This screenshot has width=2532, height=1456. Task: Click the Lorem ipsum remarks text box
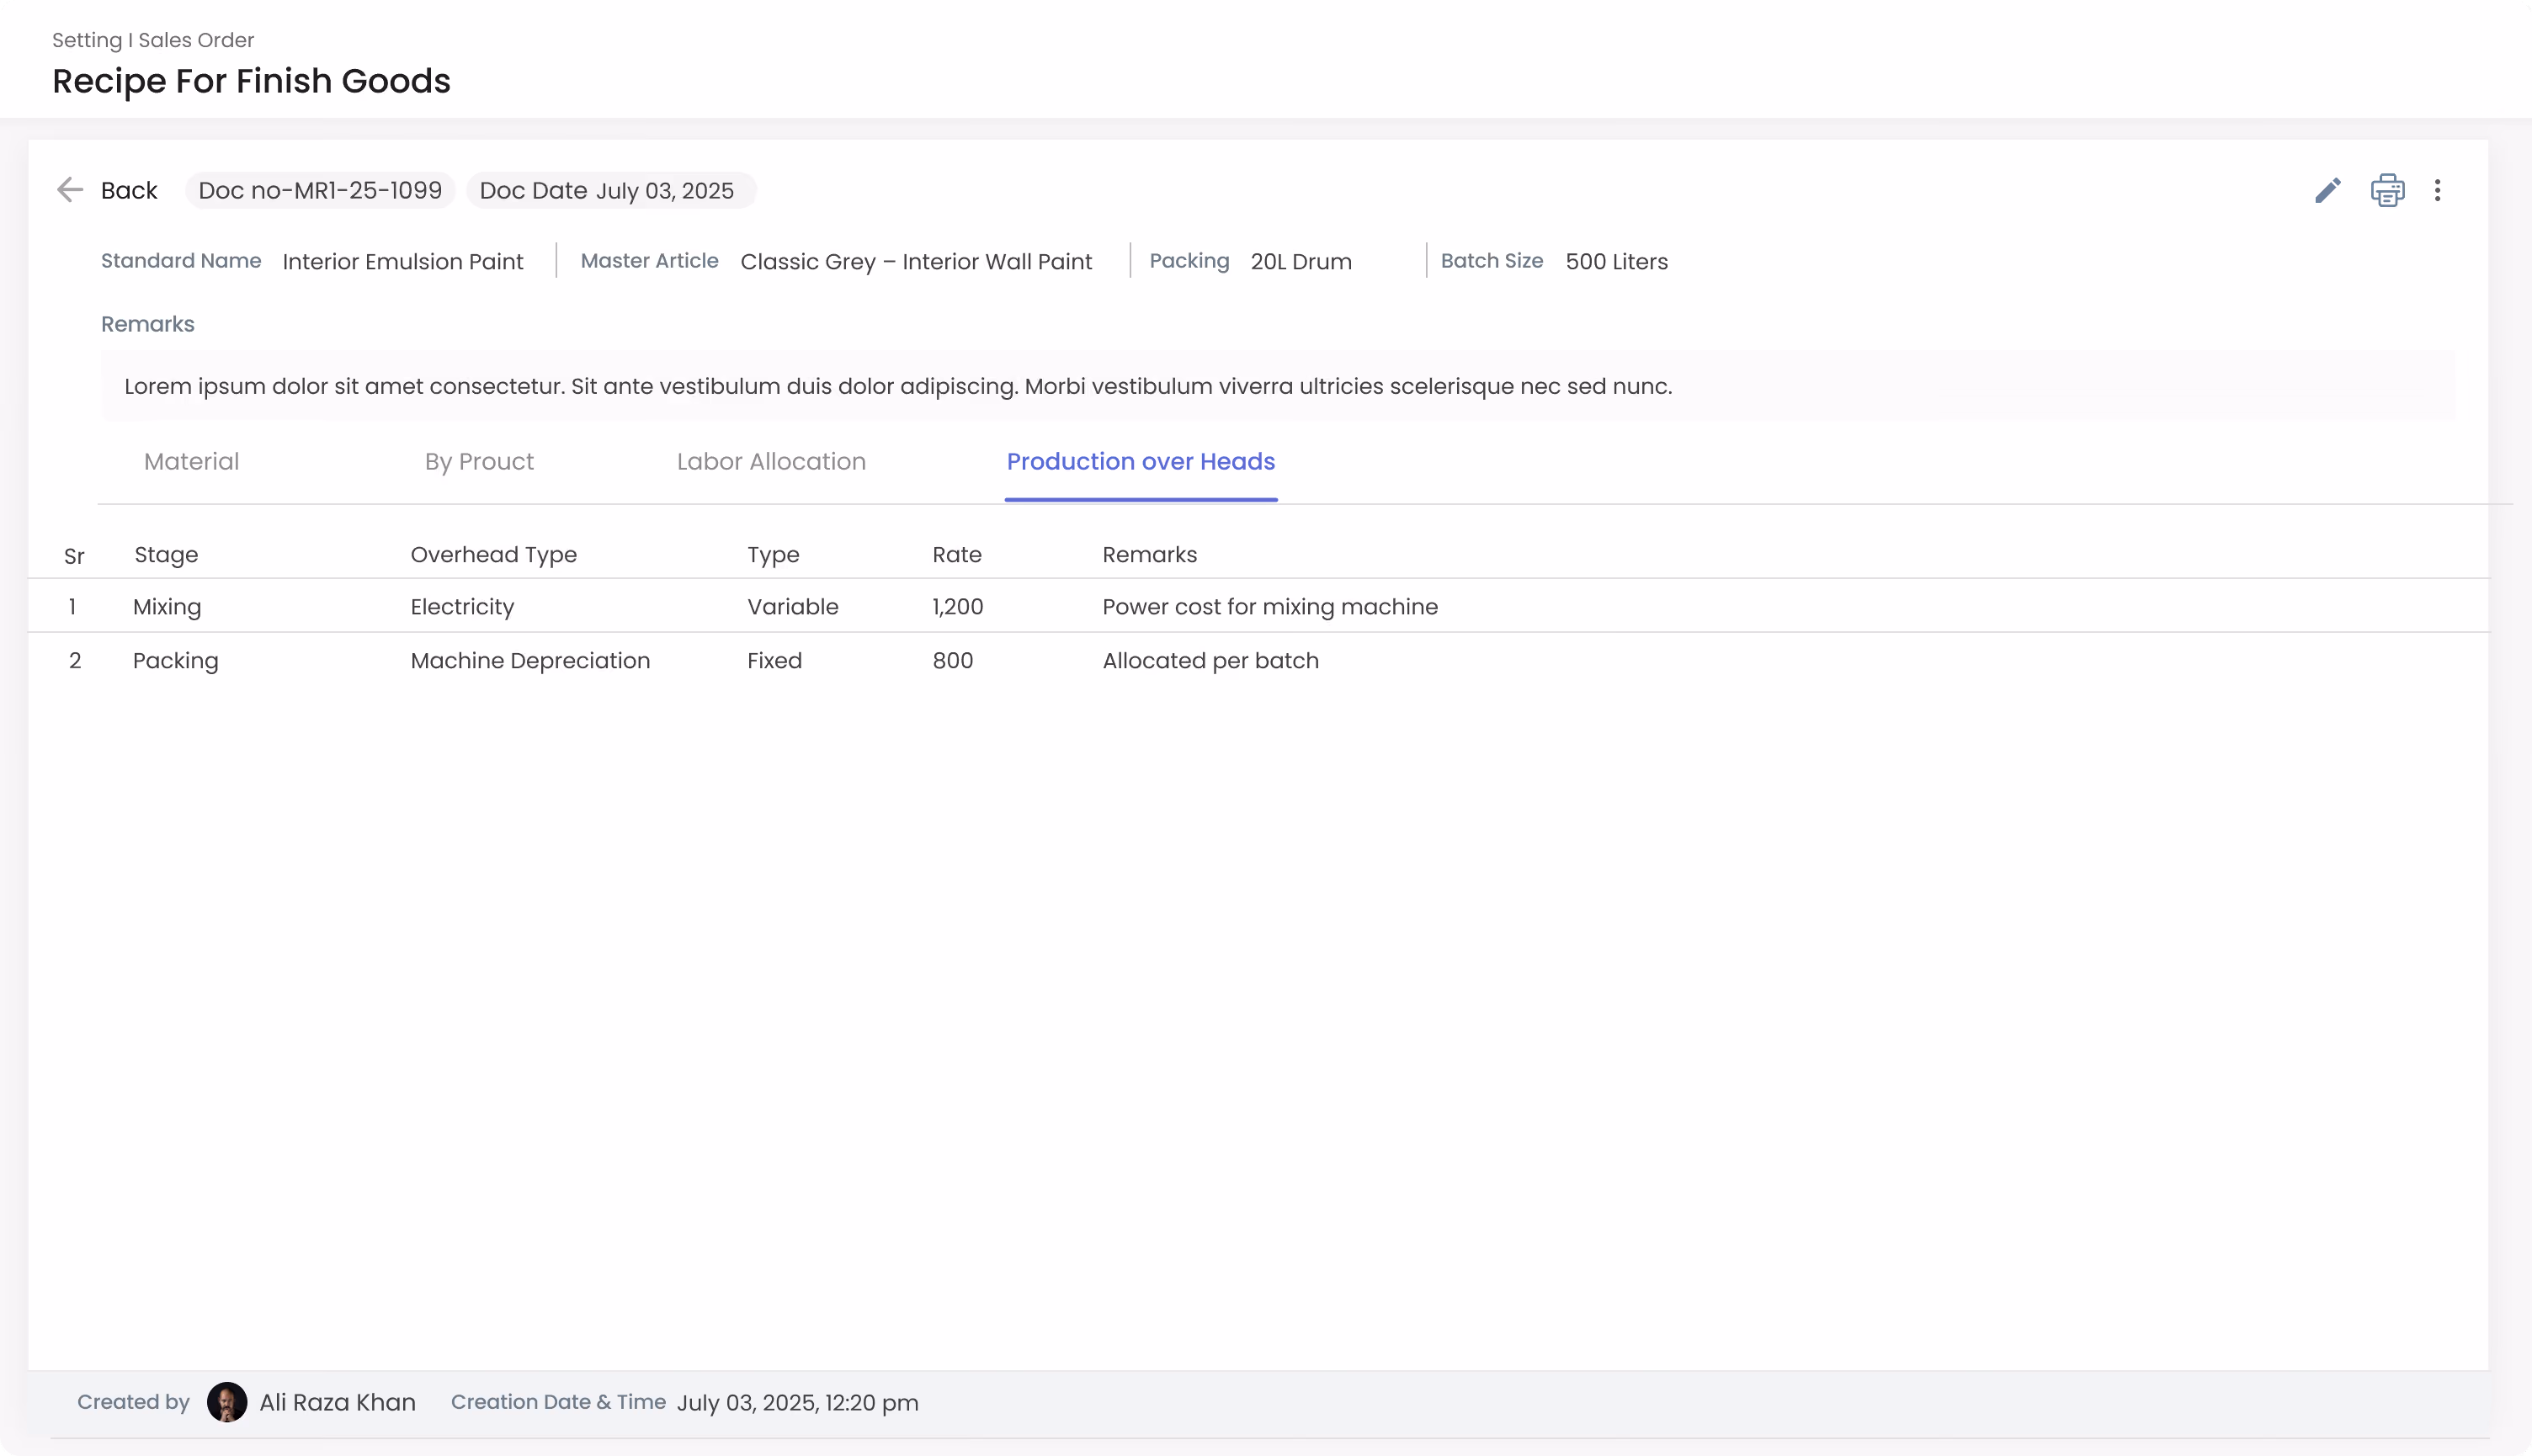pos(1277,386)
